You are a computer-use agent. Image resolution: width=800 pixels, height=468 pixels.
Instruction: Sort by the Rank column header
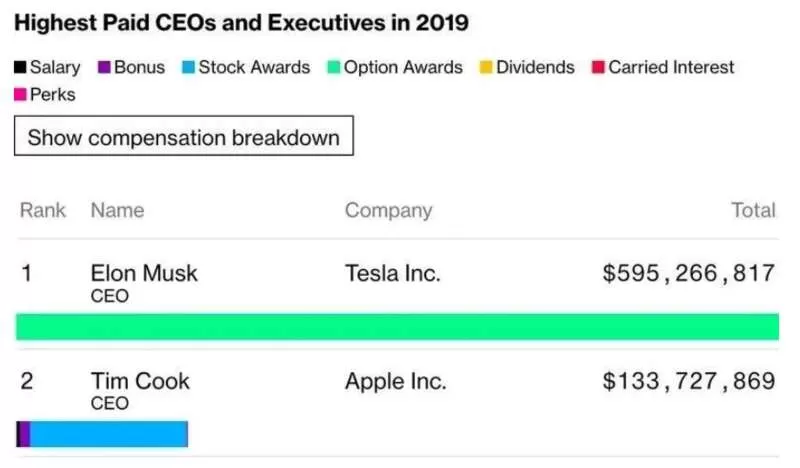pos(43,210)
